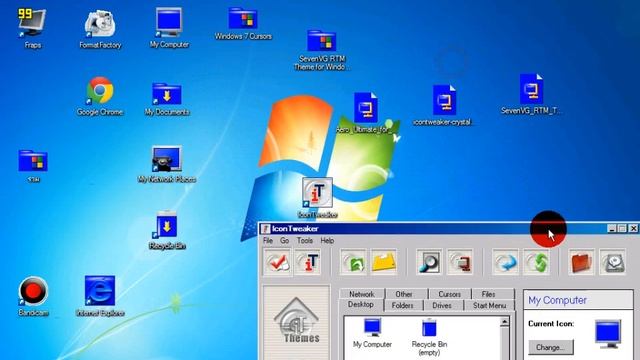
Task: Select the Format Factory desktop shortcut
Action: pyautogui.click(x=100, y=29)
